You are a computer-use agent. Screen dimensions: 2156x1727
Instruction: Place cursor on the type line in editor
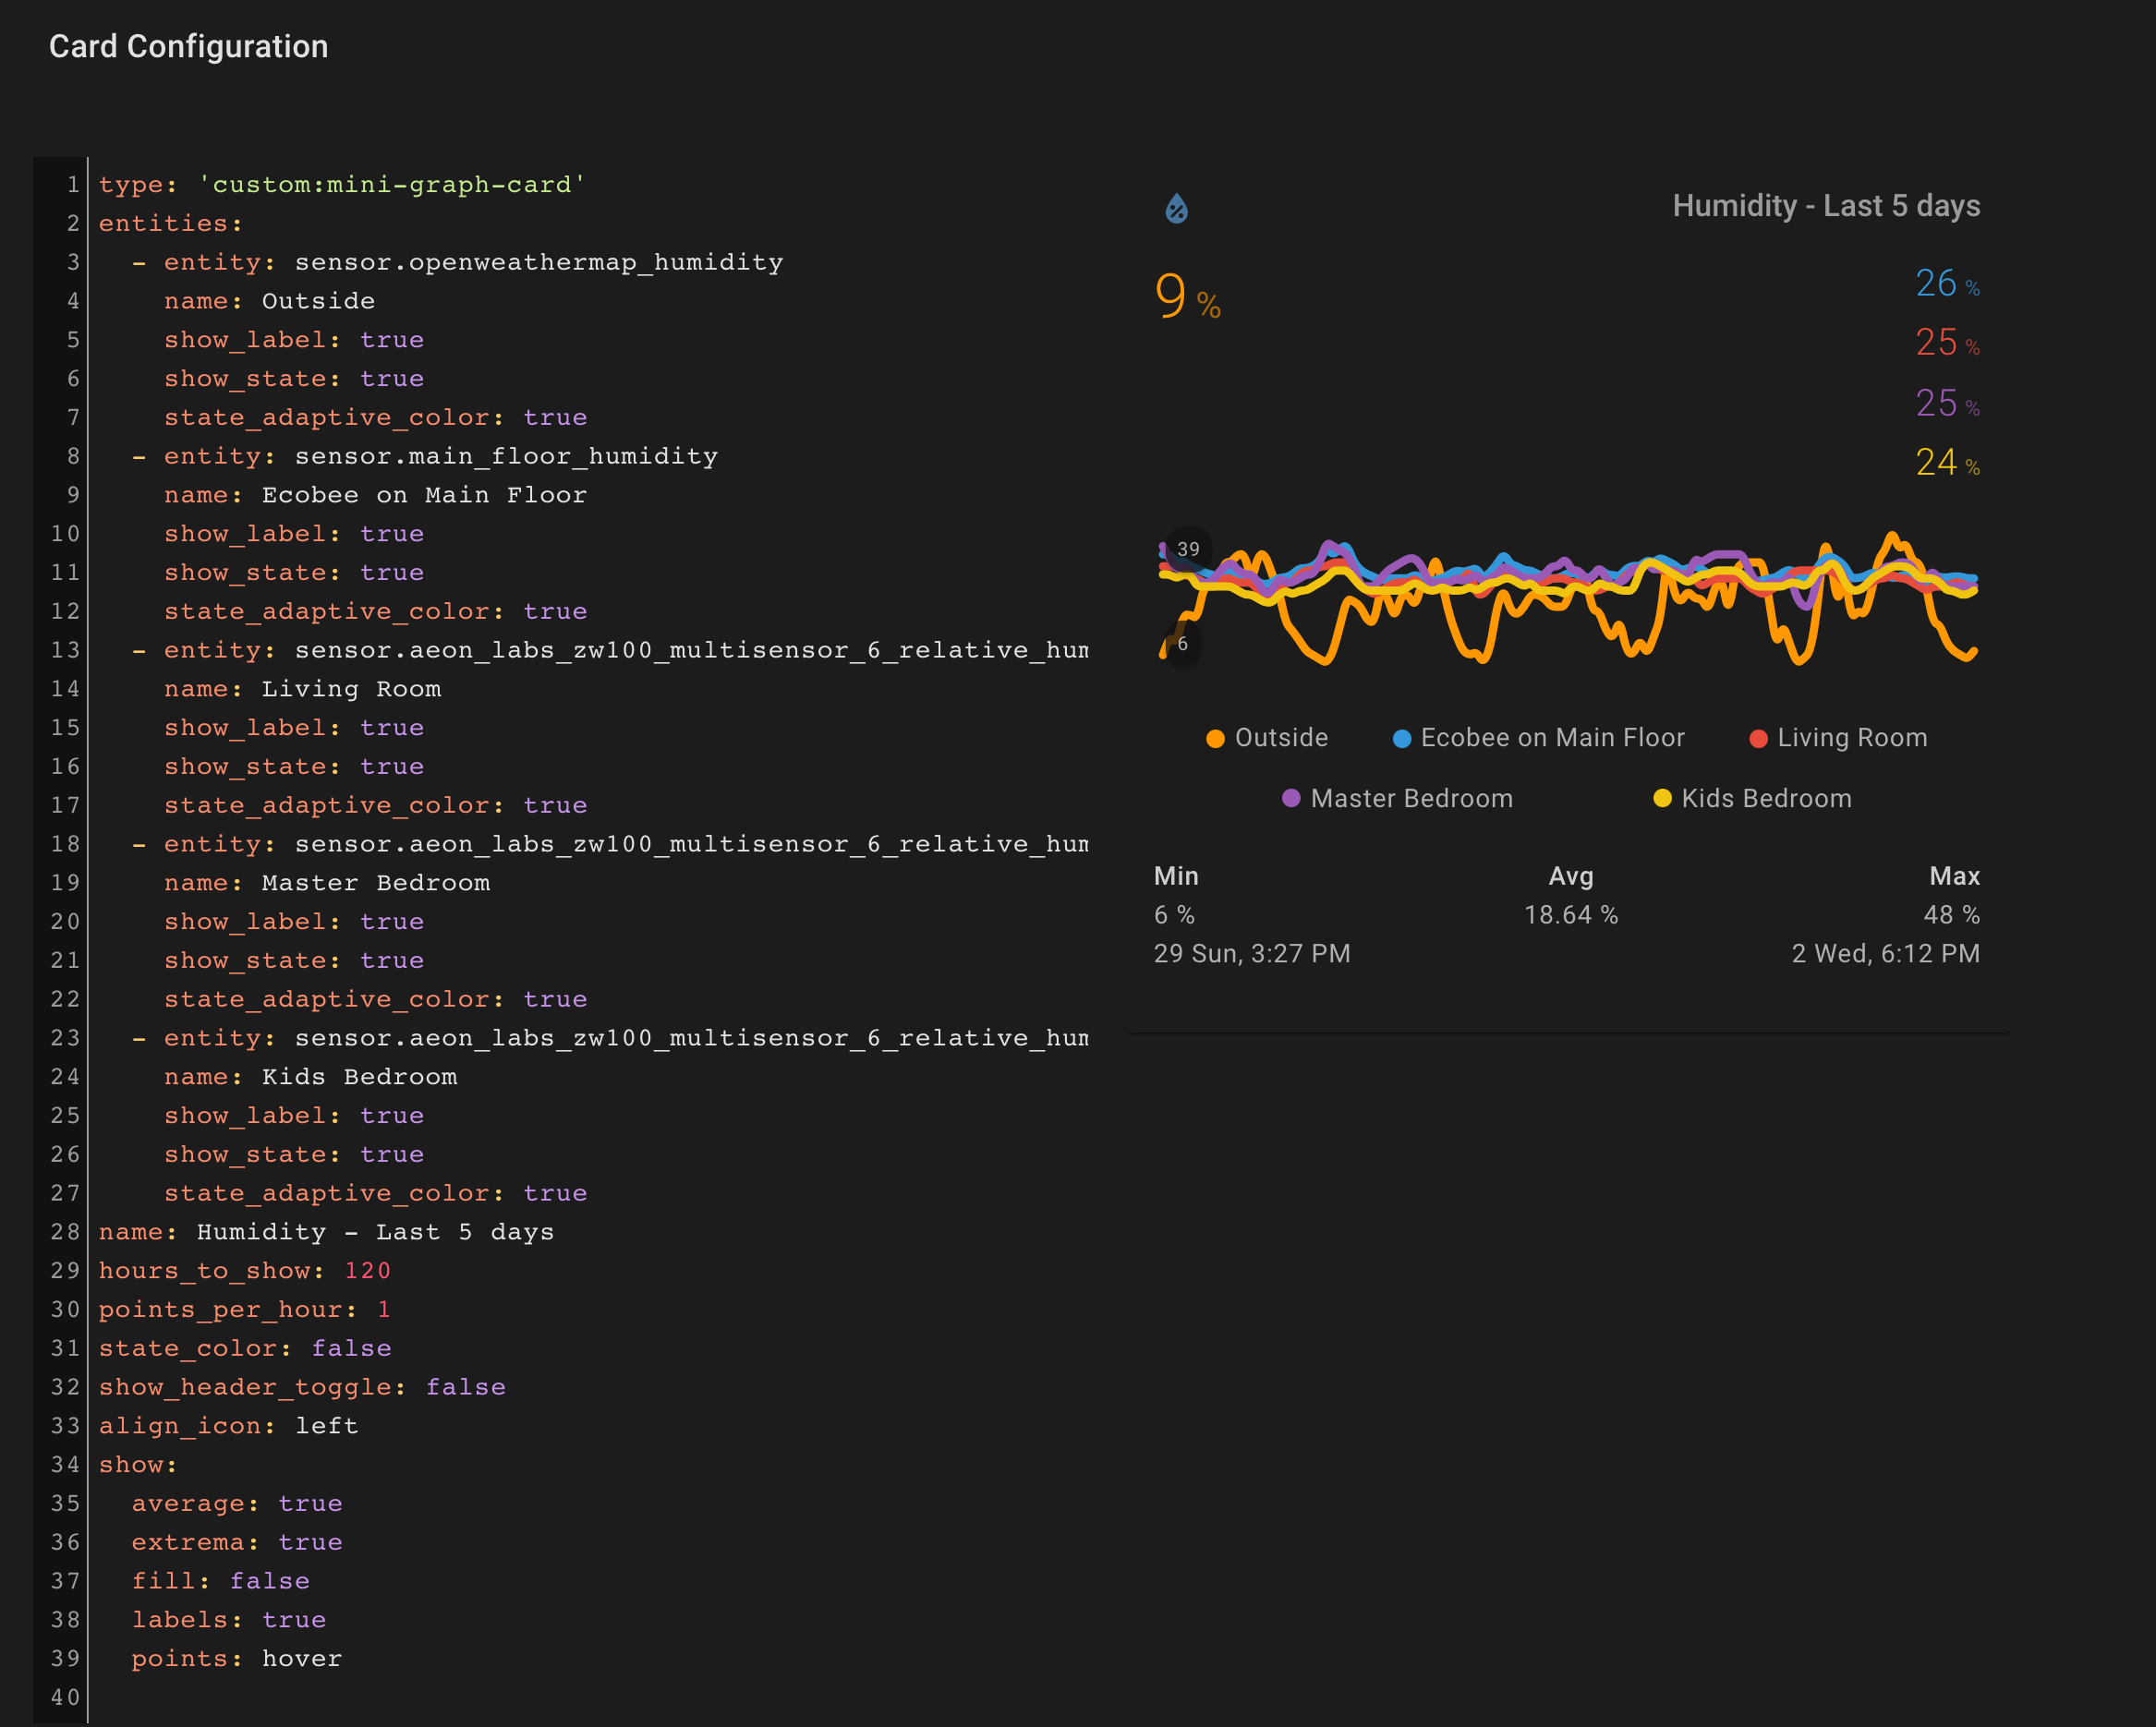click(x=340, y=185)
